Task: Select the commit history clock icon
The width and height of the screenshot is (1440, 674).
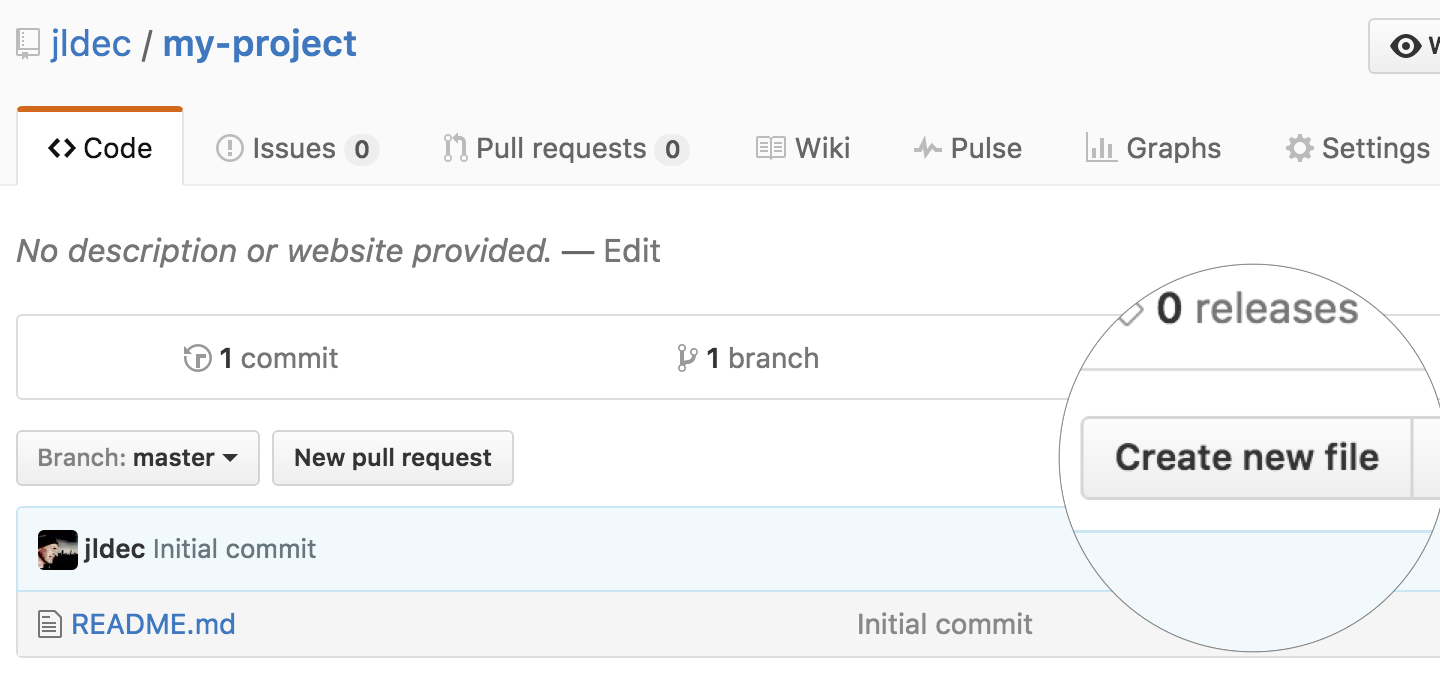Action: click(x=195, y=357)
